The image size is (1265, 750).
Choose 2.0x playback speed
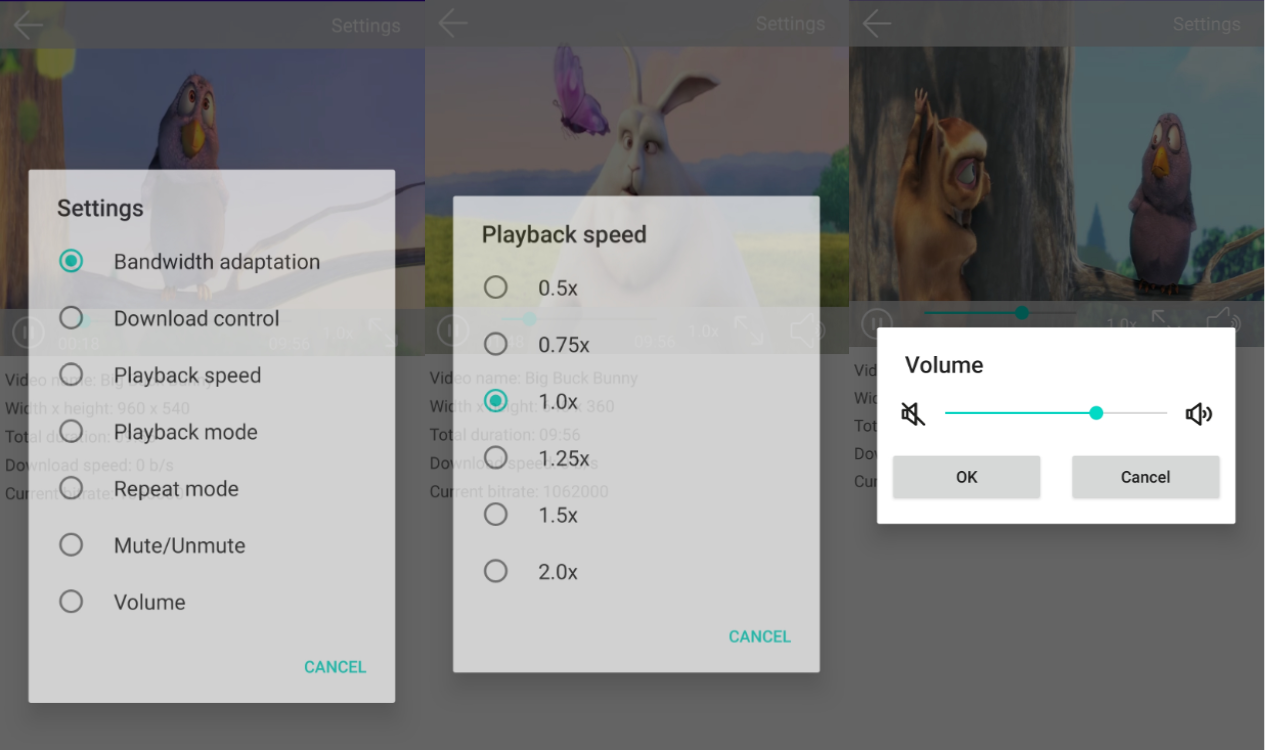[495, 571]
